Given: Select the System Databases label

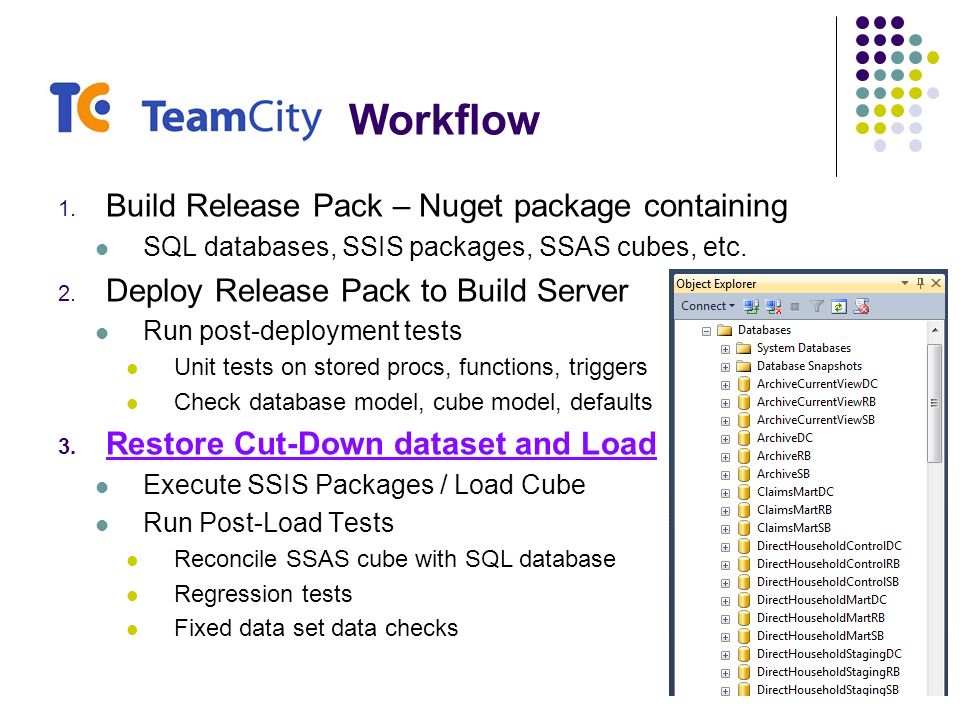Looking at the screenshot, I should tap(804, 348).
